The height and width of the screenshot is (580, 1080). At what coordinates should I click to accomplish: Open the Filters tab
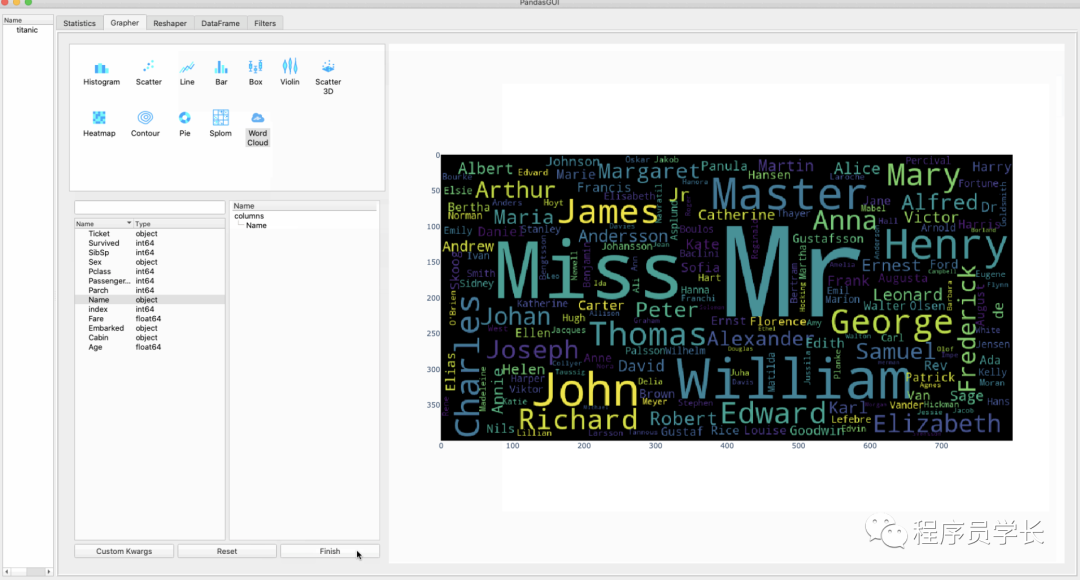(x=264, y=23)
